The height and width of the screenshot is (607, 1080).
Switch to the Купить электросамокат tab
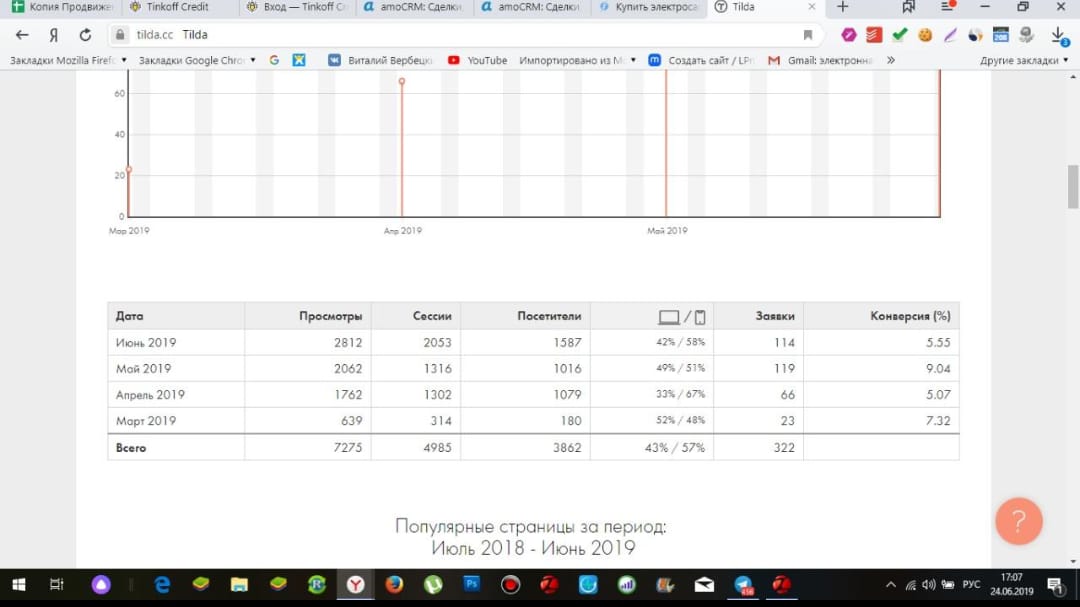pos(650,7)
